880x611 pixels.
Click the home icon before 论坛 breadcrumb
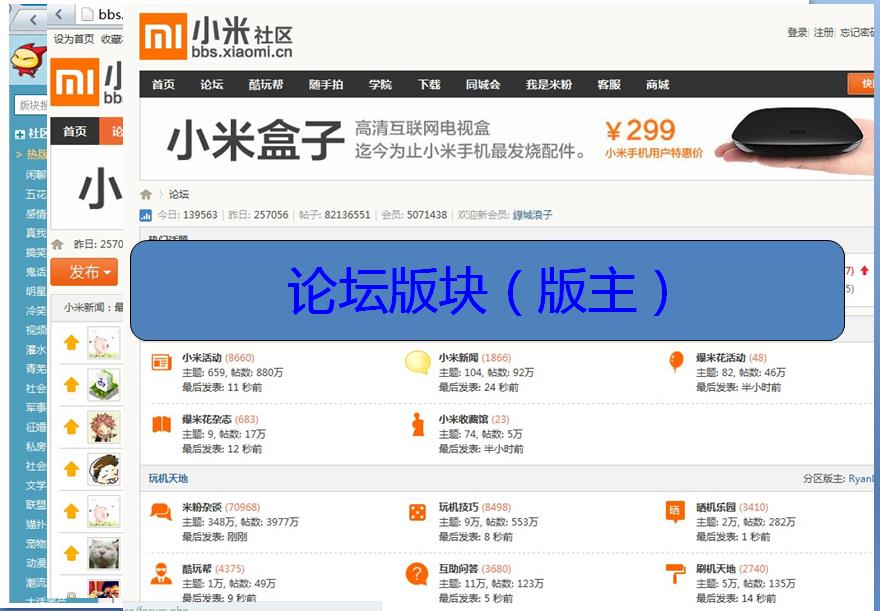click(x=146, y=195)
